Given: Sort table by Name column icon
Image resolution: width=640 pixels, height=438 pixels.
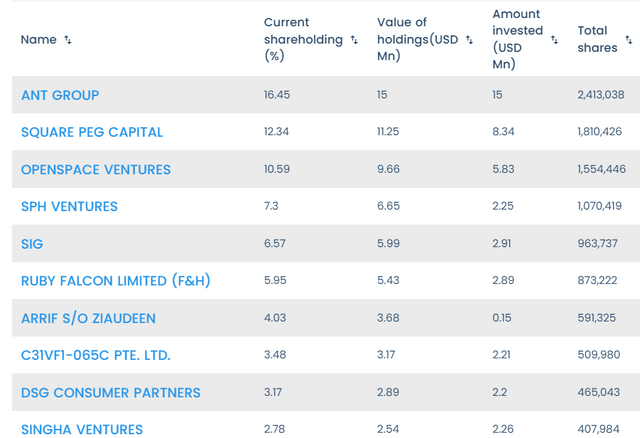Looking at the screenshot, I should pyautogui.click(x=68, y=40).
